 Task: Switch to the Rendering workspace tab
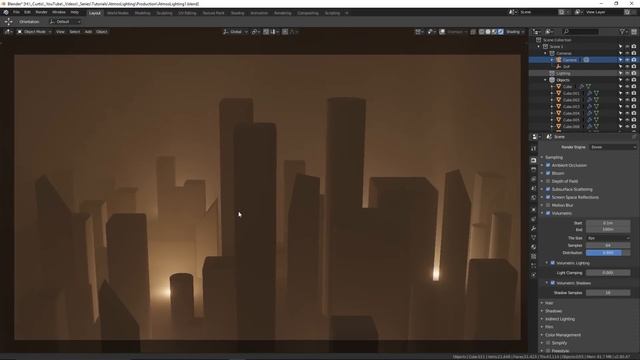pos(282,13)
